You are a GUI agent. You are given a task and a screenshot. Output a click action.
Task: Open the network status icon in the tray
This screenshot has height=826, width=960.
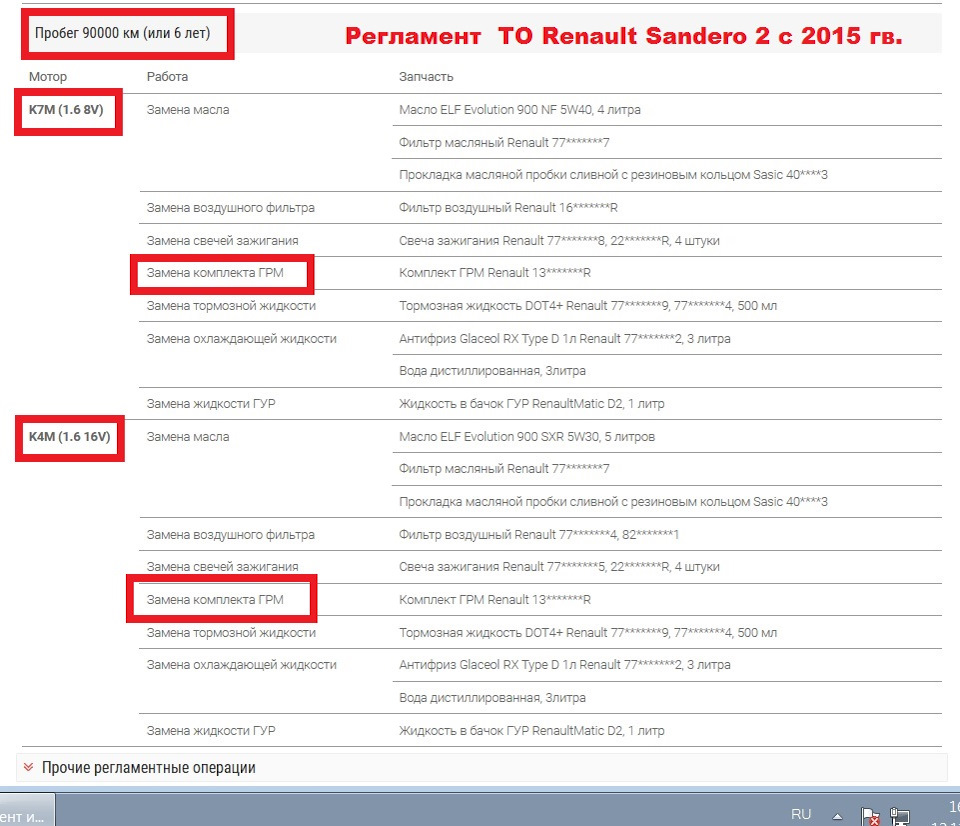pos(899,817)
